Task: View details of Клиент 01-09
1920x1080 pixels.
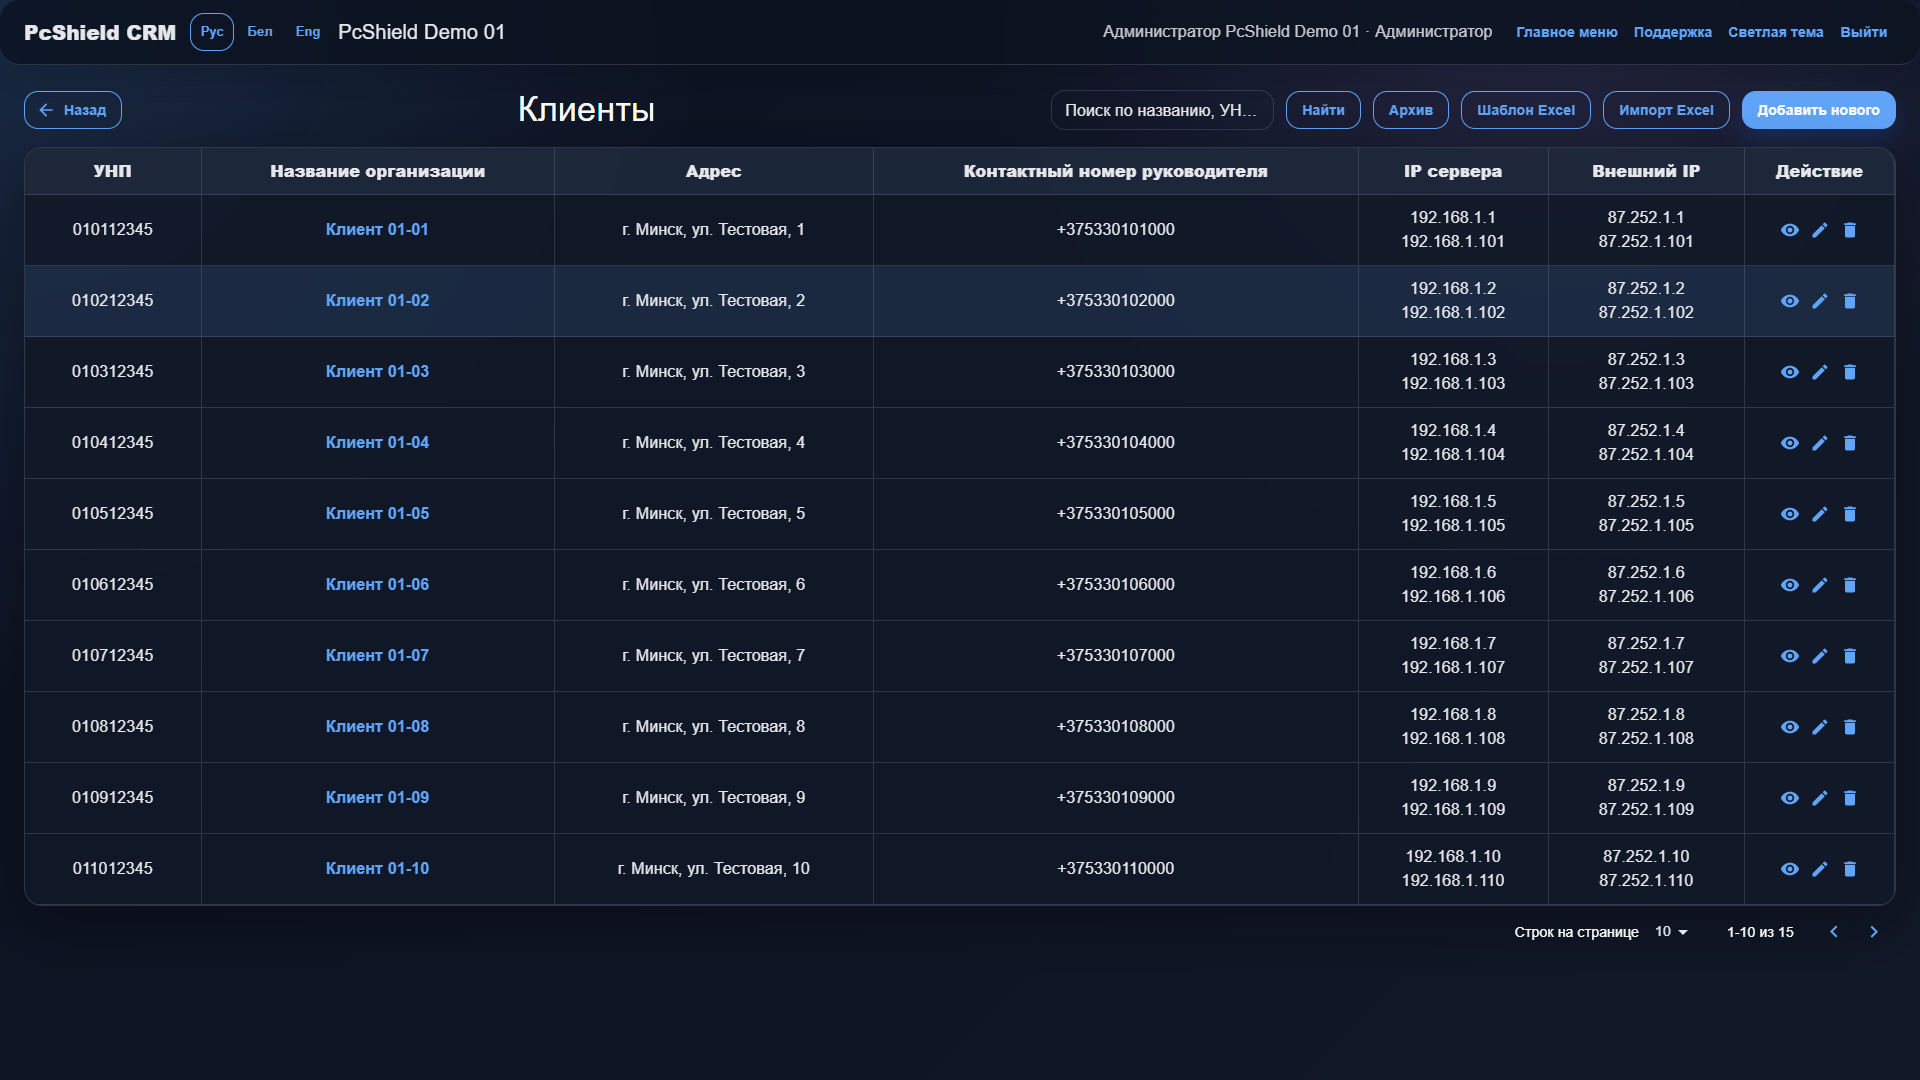Action: point(1790,798)
